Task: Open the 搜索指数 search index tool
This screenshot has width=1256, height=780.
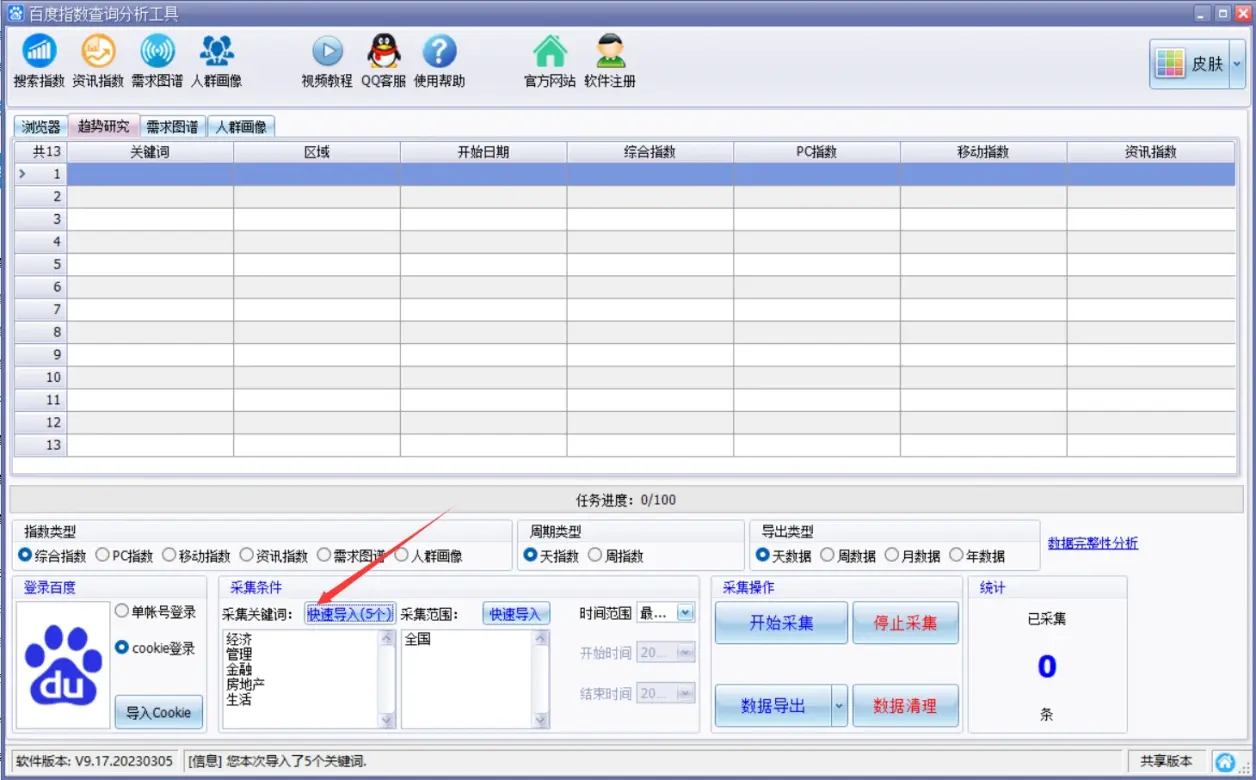Action: coord(40,62)
